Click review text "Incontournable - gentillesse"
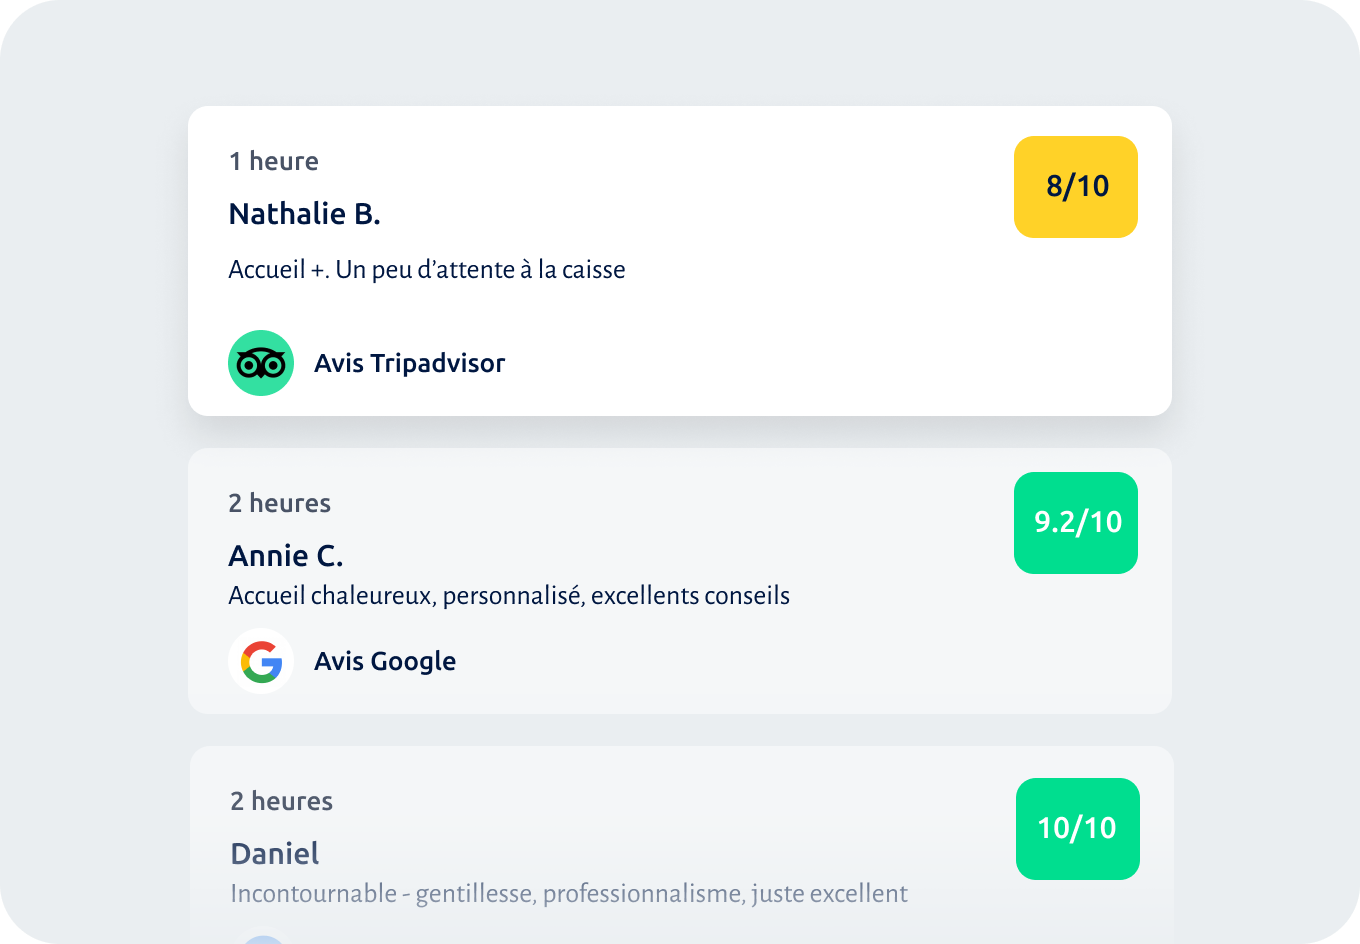 coord(569,894)
